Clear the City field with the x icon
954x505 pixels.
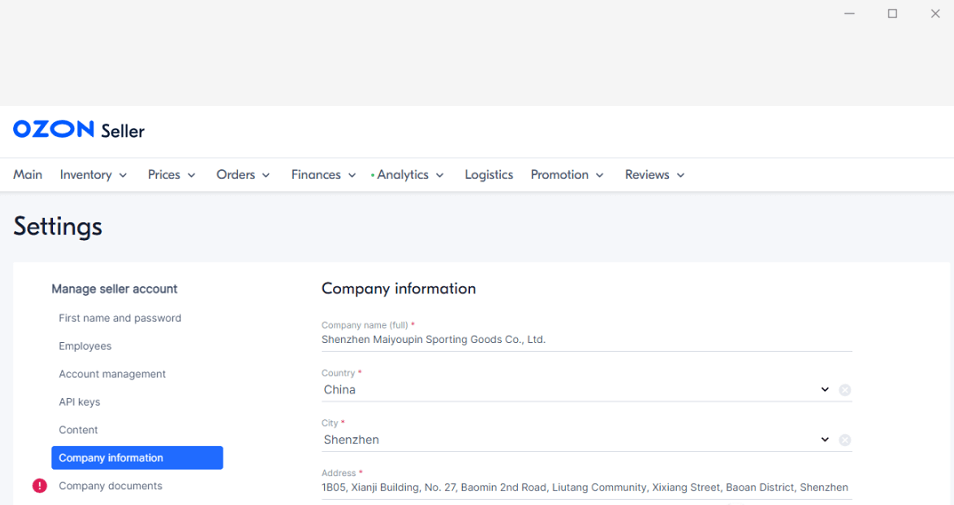coord(845,440)
